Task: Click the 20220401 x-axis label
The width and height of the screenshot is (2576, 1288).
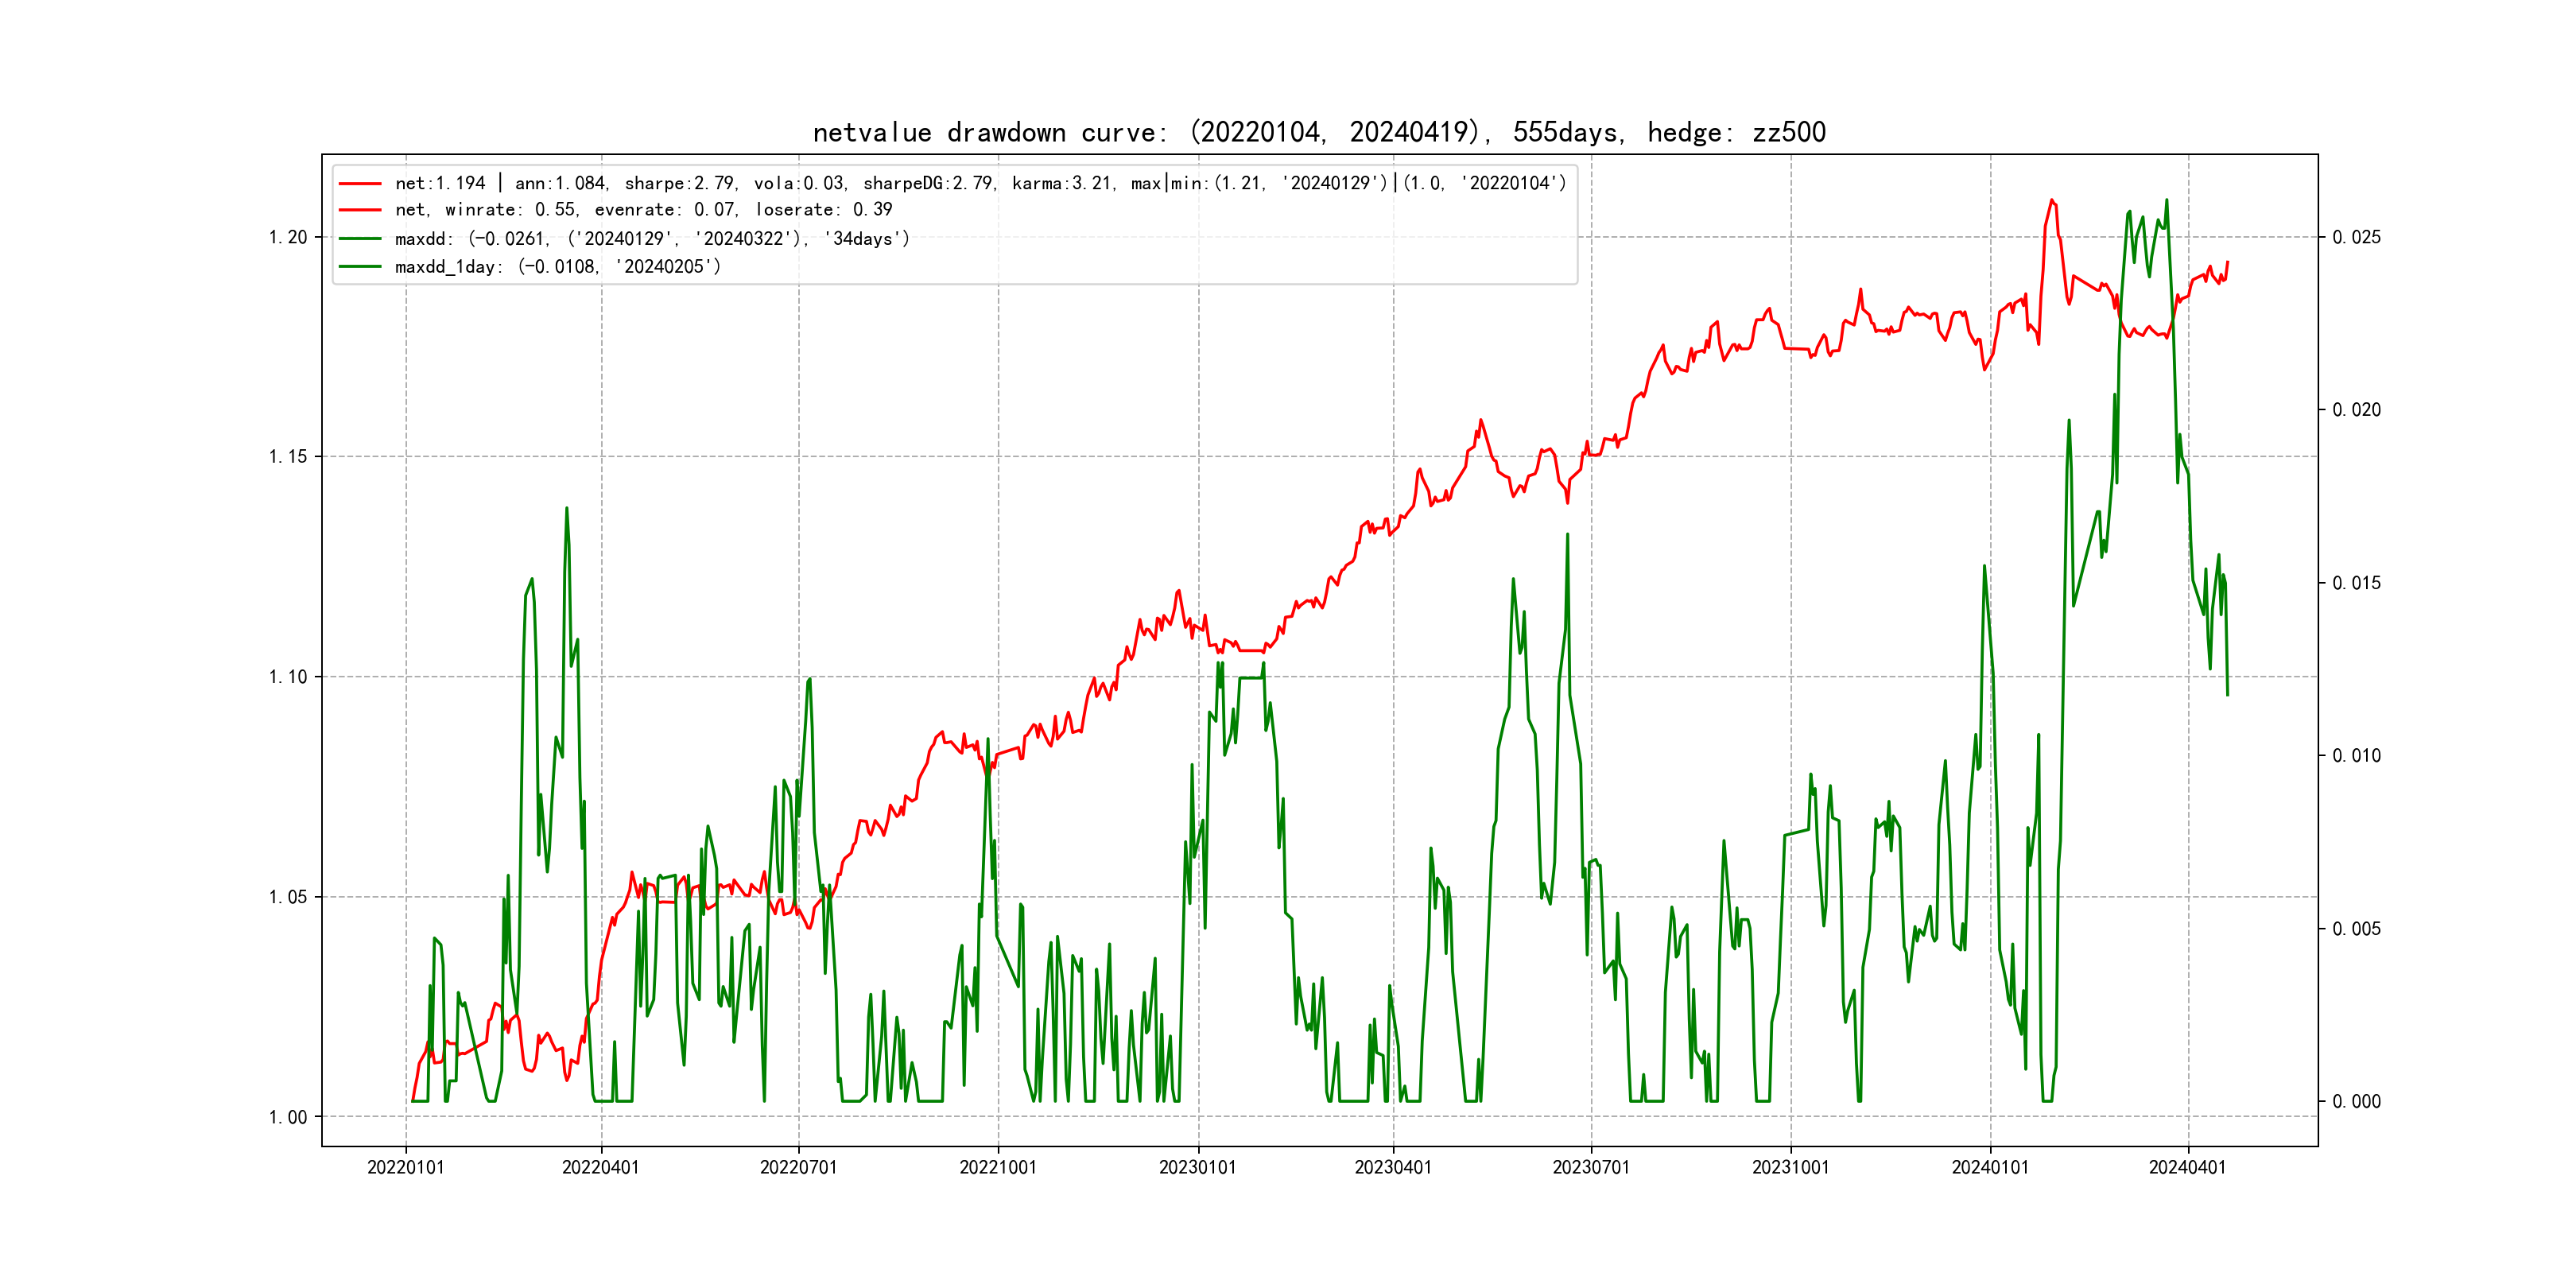Action: click(600, 1168)
